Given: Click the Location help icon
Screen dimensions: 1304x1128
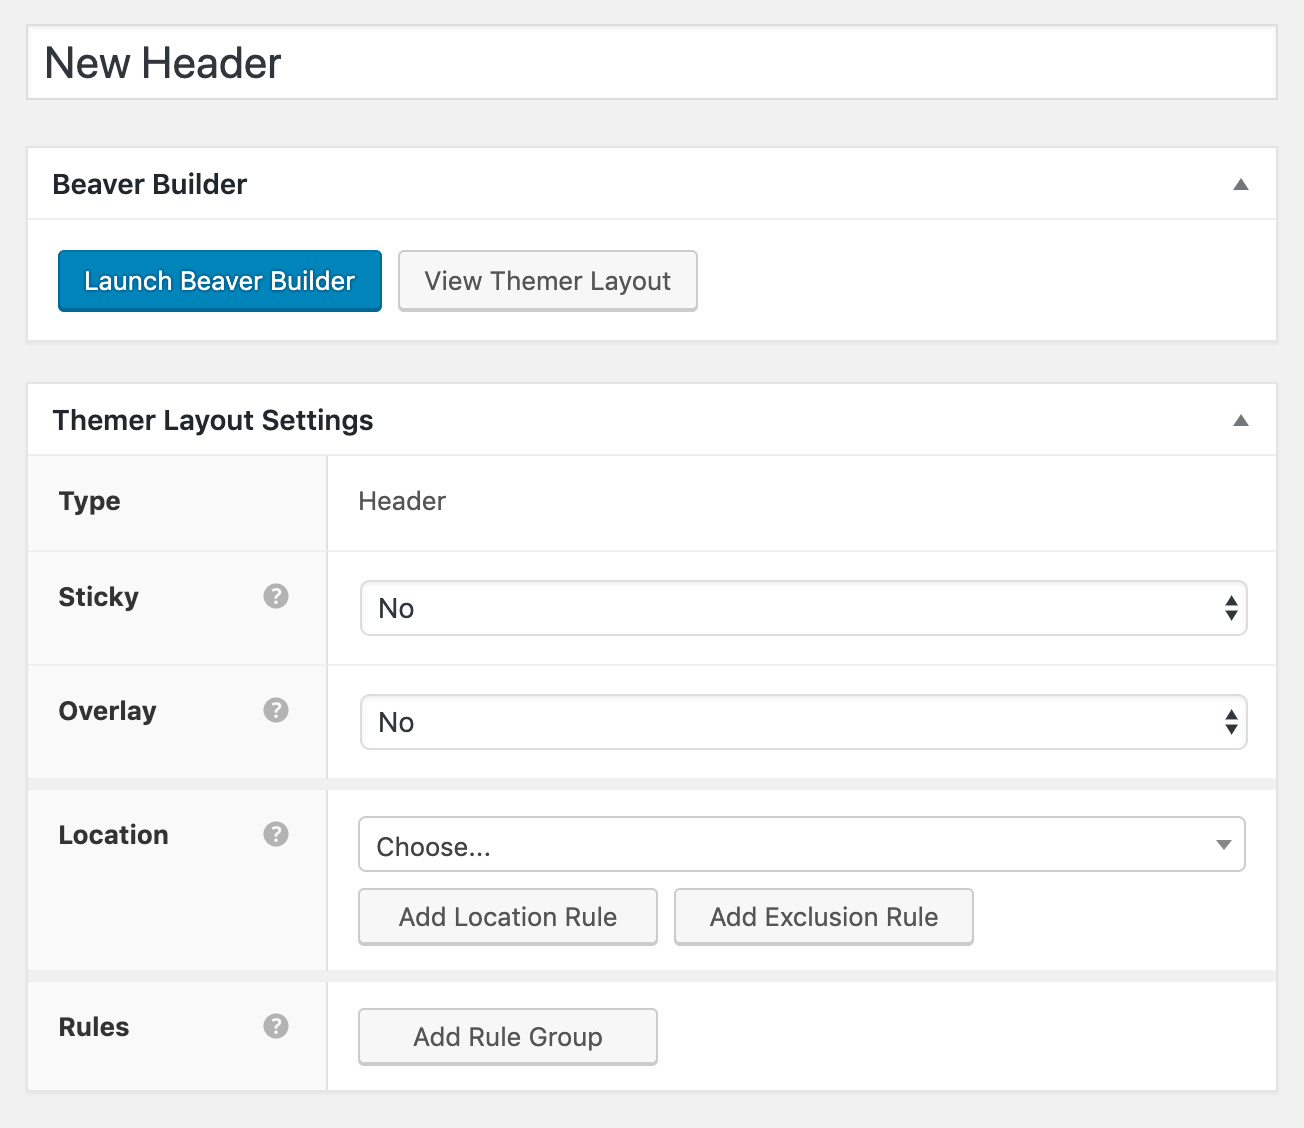Looking at the screenshot, I should click(x=276, y=833).
